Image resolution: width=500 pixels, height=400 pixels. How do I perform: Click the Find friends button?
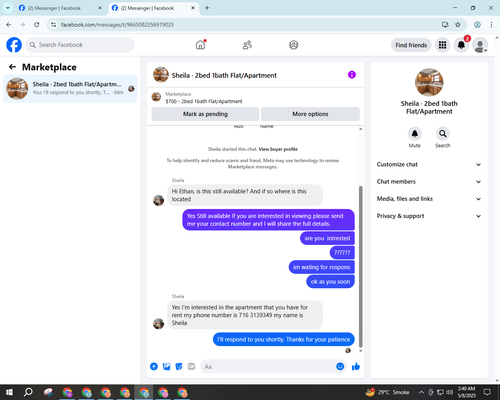point(411,45)
